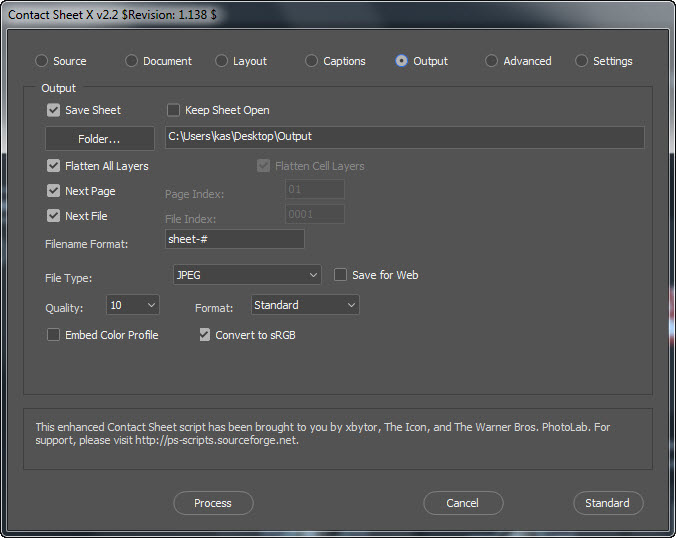676x538 pixels.
Task: Click the Page Index field
Action: coord(315,189)
